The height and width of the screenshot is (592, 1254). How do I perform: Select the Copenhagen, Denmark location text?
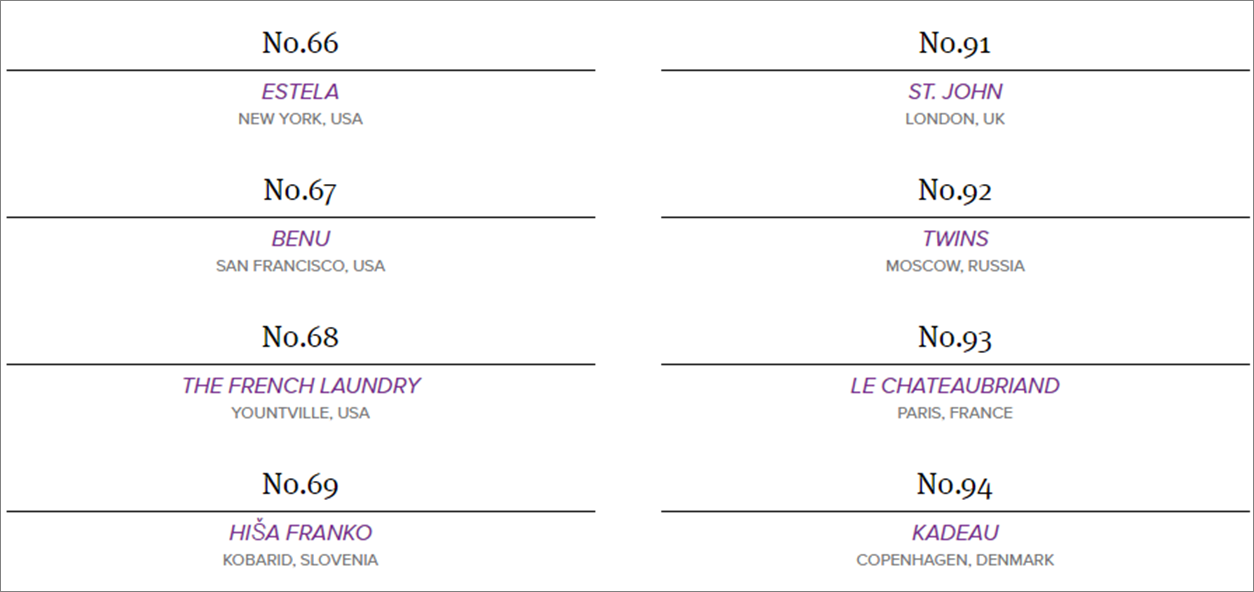tap(955, 560)
